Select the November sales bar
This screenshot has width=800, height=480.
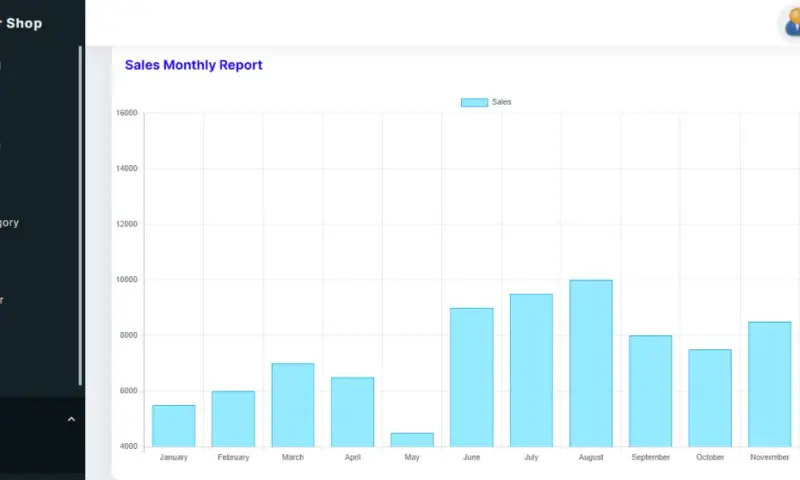coord(769,384)
